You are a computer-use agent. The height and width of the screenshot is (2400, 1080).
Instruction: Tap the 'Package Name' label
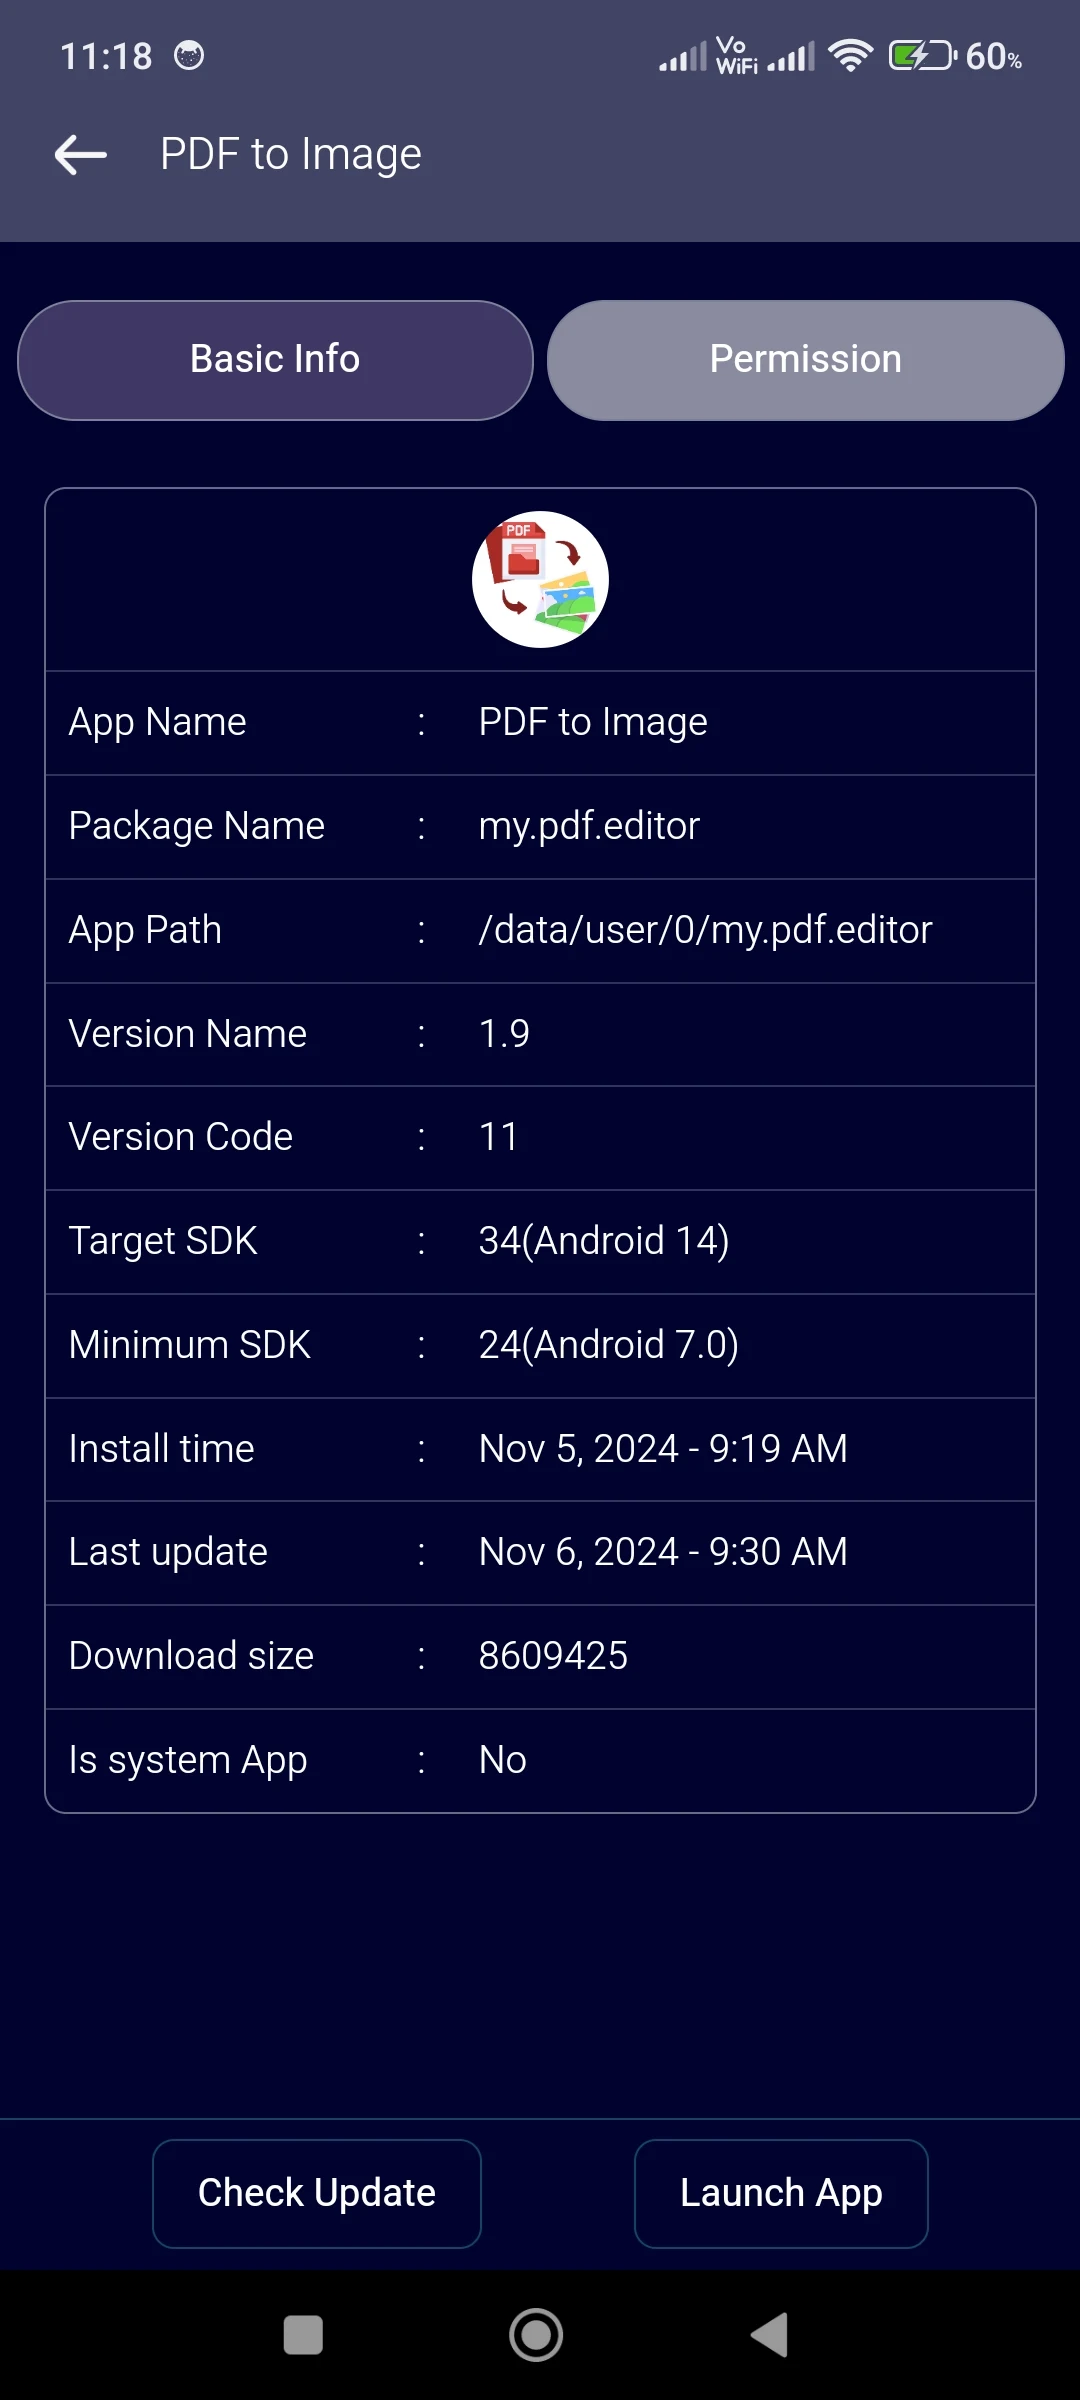[197, 826]
